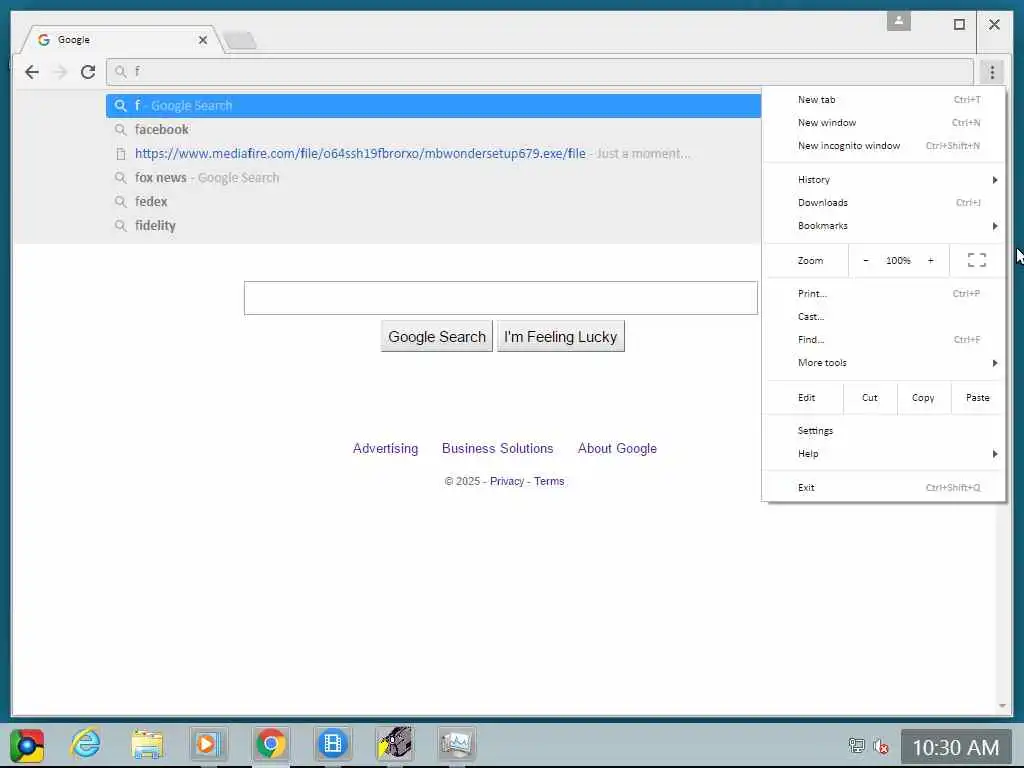Open Settings from the menu
The width and height of the screenshot is (1024, 768).
tap(884, 431)
